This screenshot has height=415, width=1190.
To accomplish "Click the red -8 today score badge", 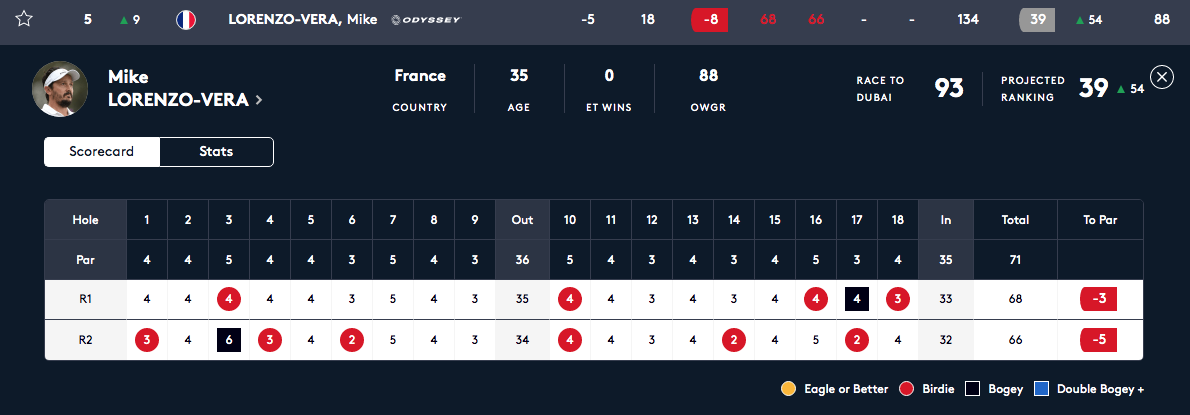I will 710,20.
